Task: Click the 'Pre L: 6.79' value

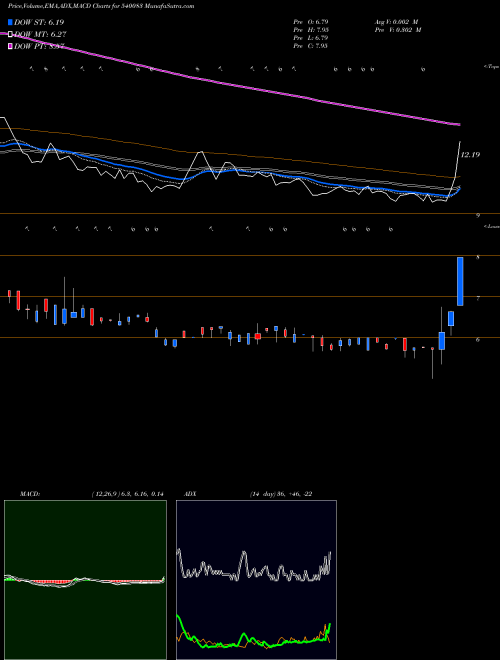Action: point(311,38)
